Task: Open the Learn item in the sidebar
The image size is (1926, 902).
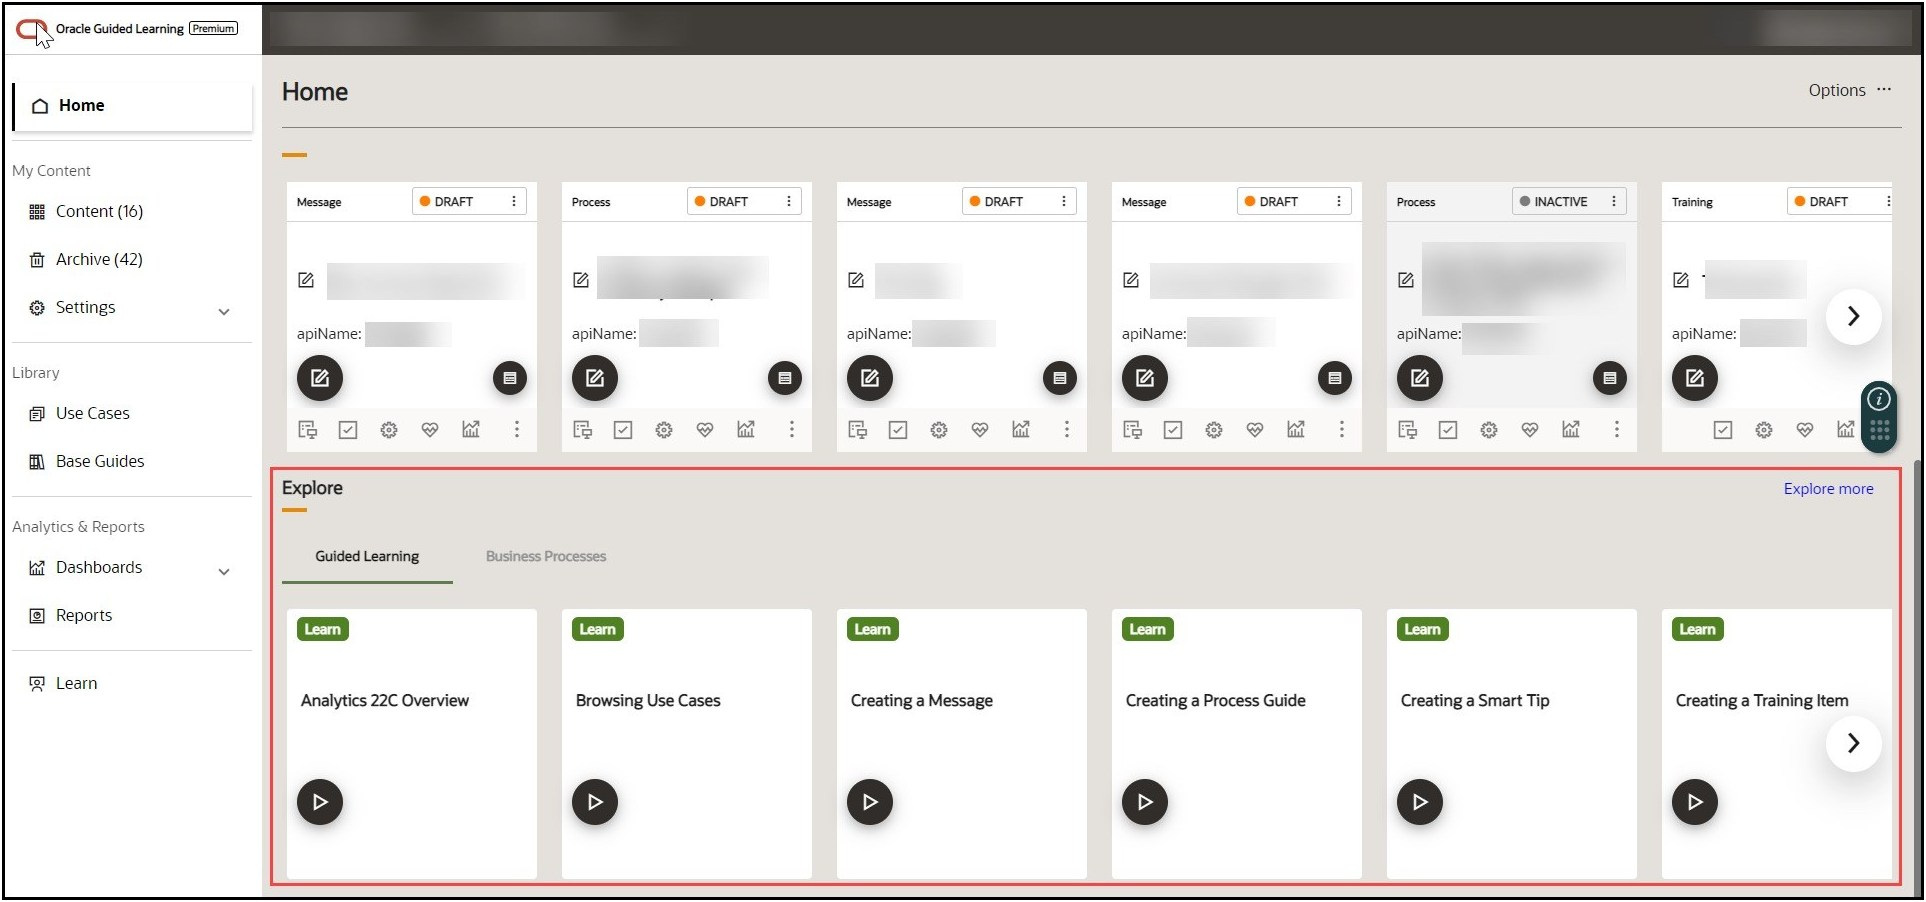Action: pyautogui.click(x=76, y=683)
